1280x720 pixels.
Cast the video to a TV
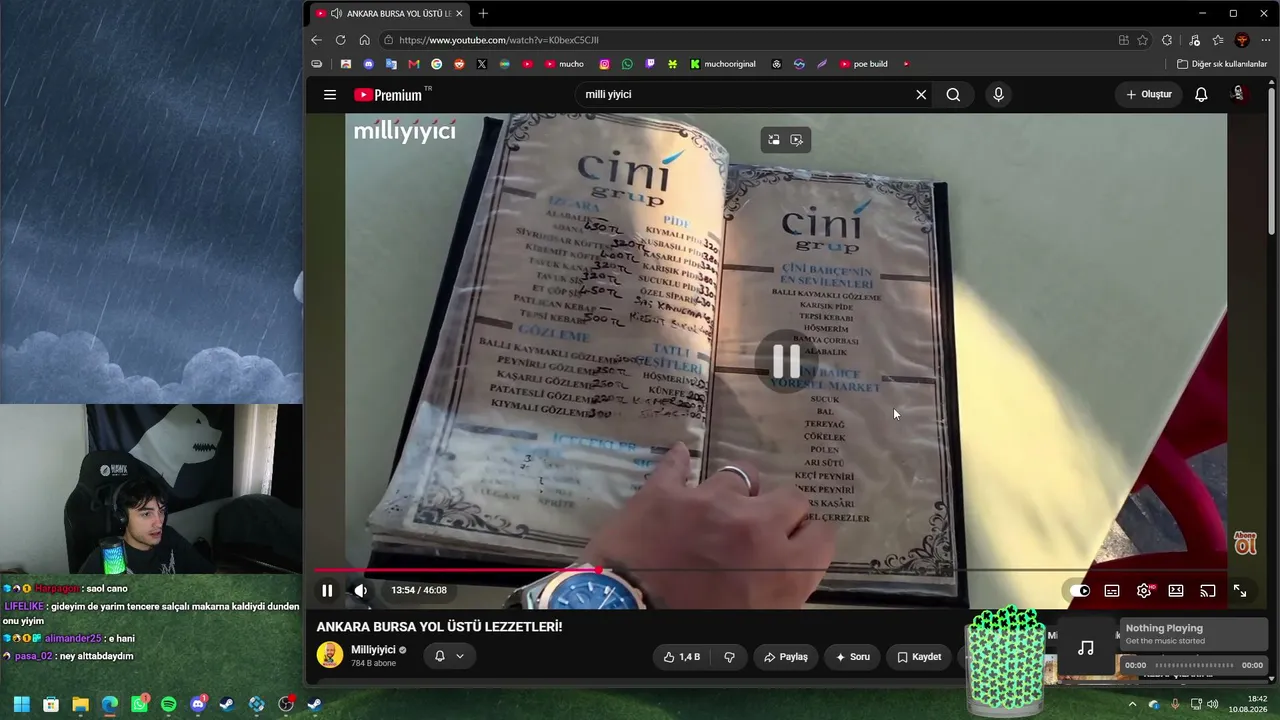(1208, 591)
